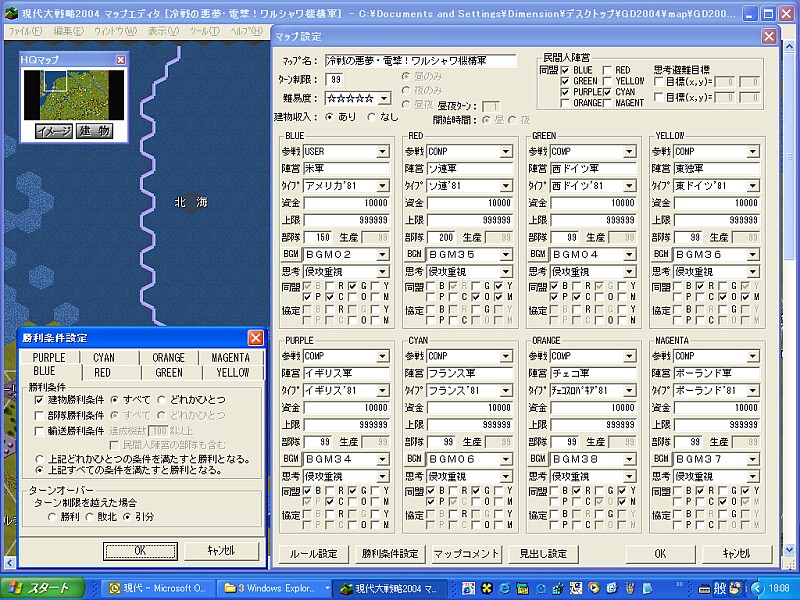
Task: Check RED under the 民間人陣営 alliance list
Action: pos(607,70)
